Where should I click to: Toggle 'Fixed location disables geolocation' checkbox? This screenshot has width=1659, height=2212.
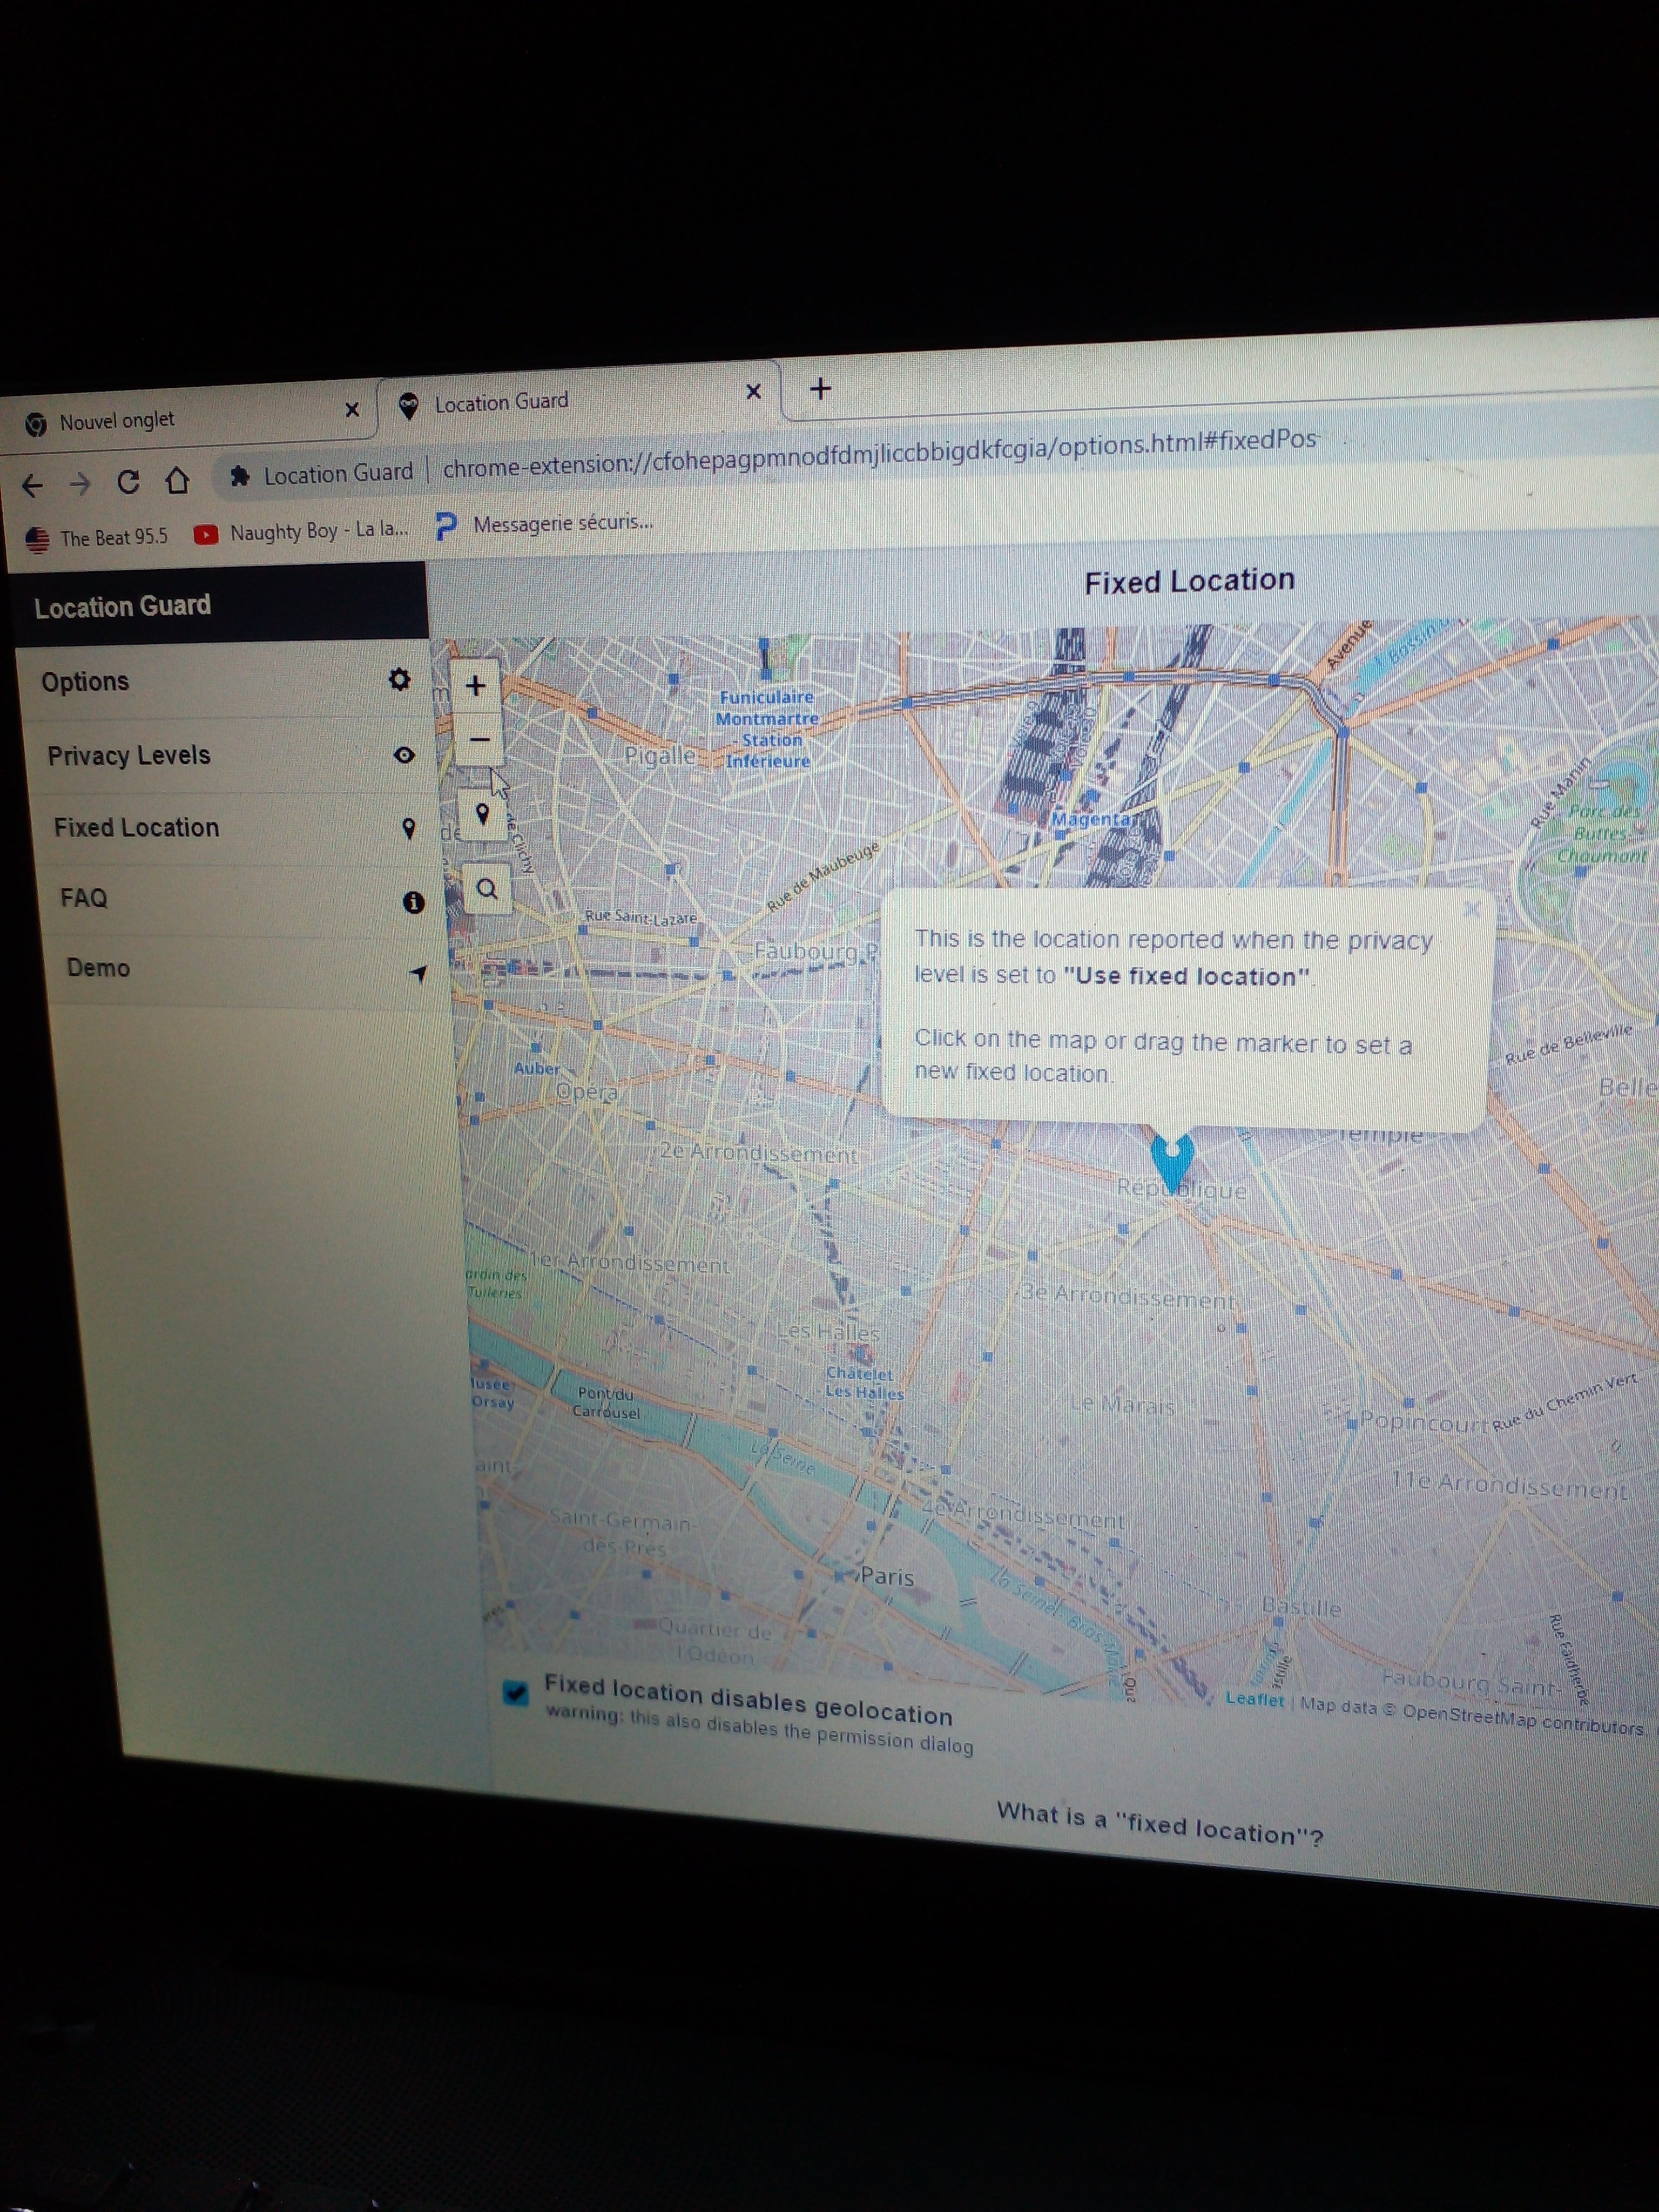tap(516, 1692)
